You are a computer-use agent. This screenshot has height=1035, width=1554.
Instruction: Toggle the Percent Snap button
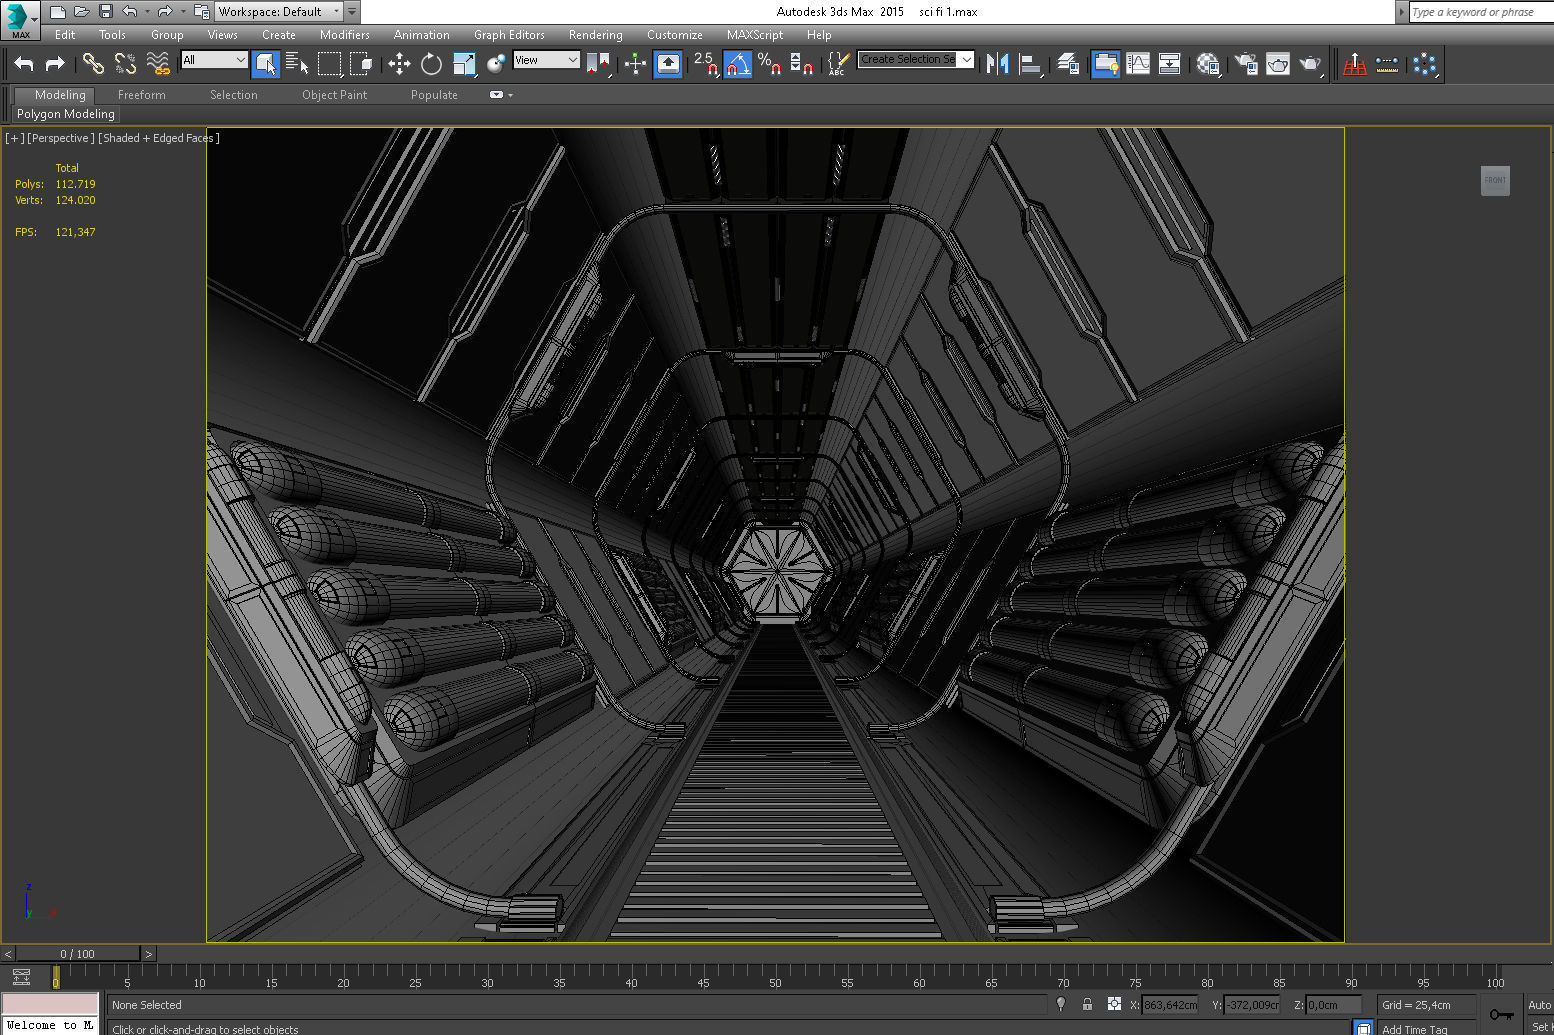[769, 64]
